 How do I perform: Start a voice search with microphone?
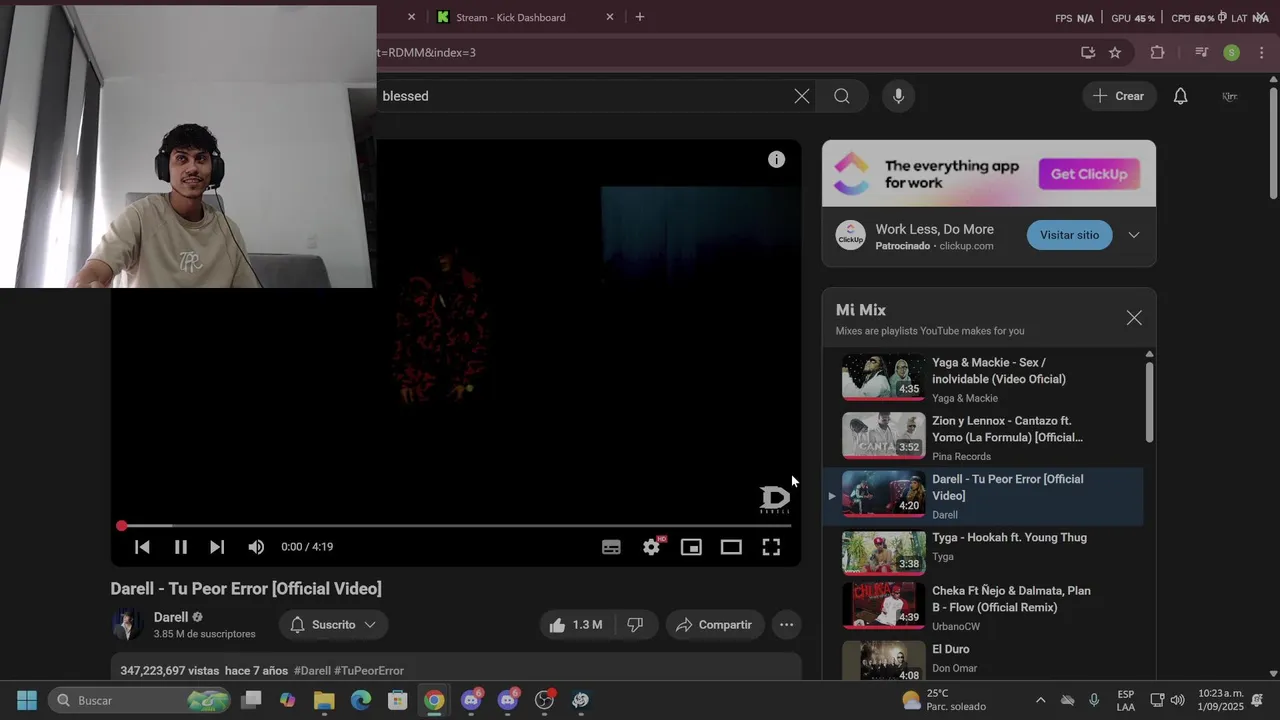(x=898, y=96)
